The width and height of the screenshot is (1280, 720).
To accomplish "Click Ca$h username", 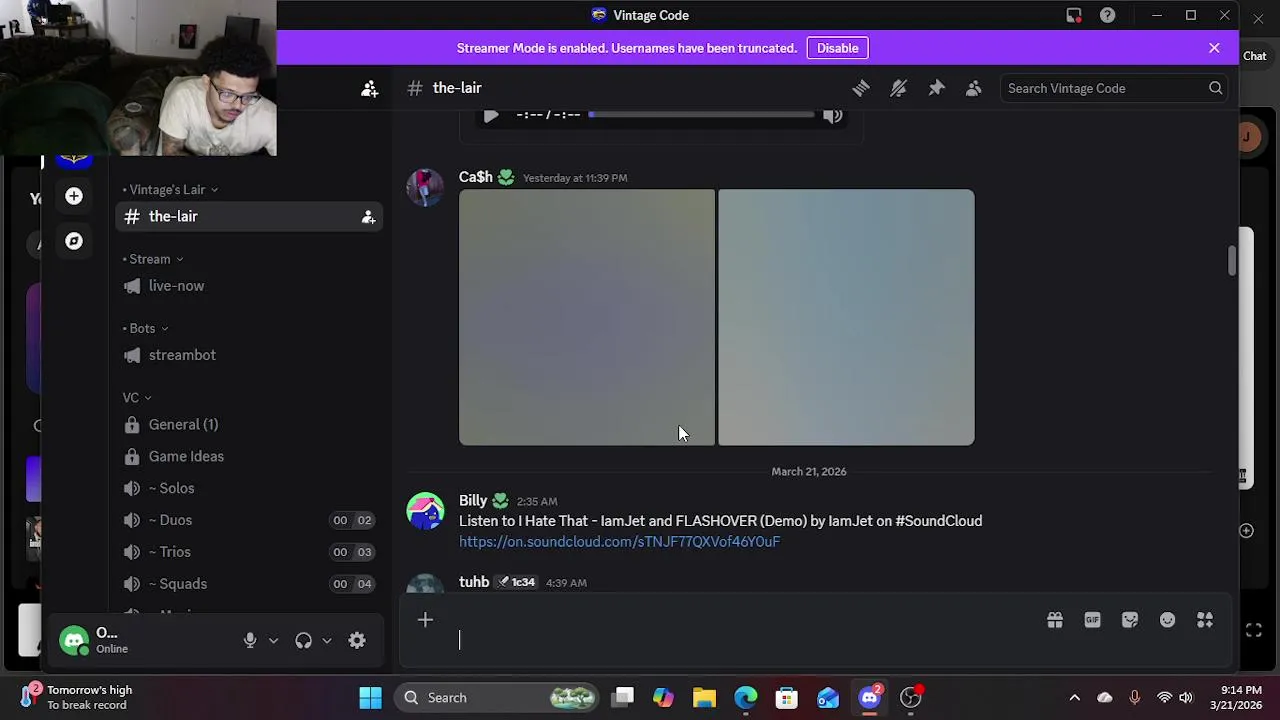I will pos(476,177).
